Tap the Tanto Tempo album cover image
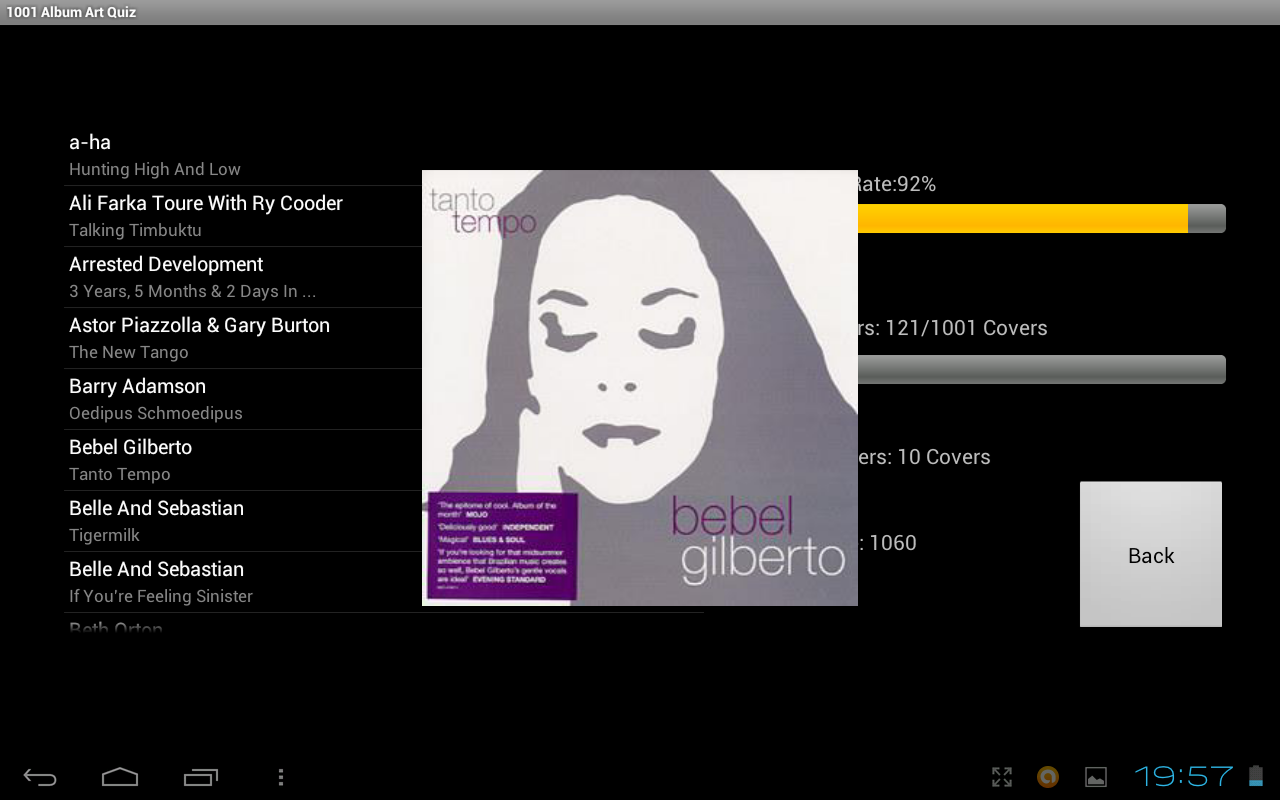Screen dimensions: 1280x800 640,388
